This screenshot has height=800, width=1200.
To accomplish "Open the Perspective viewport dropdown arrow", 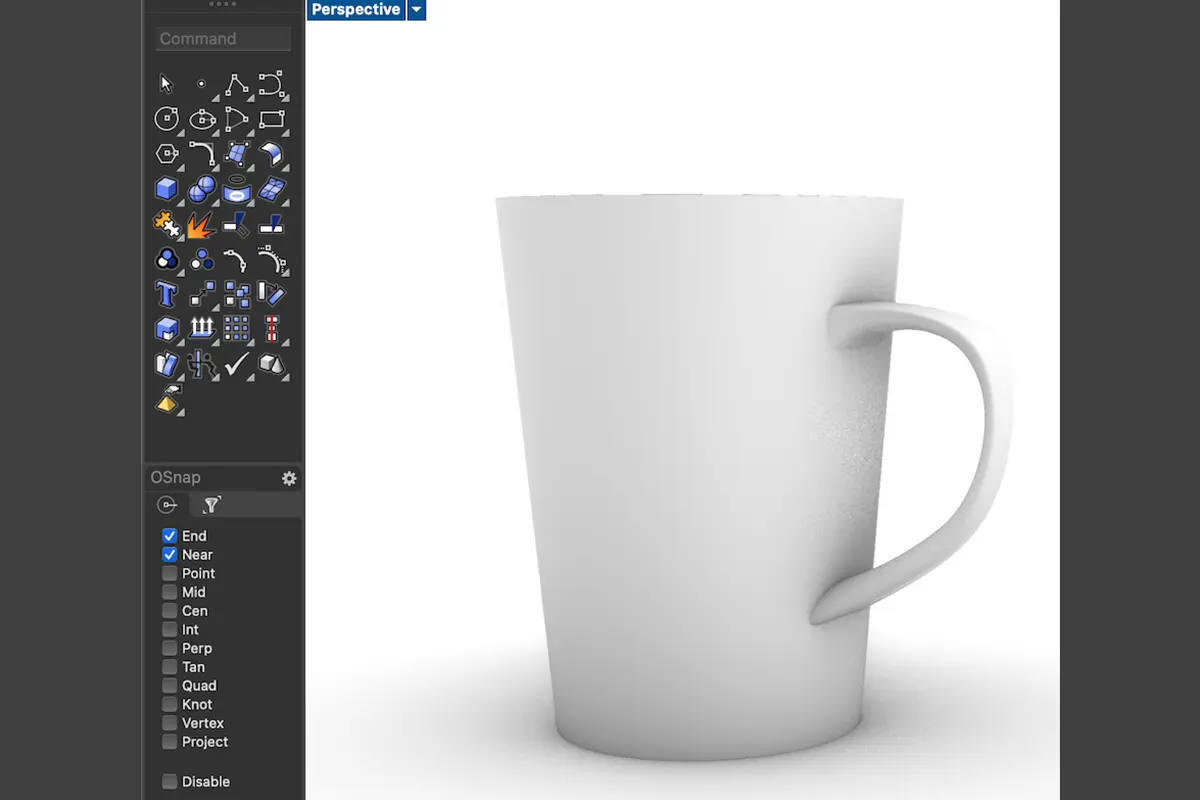I will (417, 10).
